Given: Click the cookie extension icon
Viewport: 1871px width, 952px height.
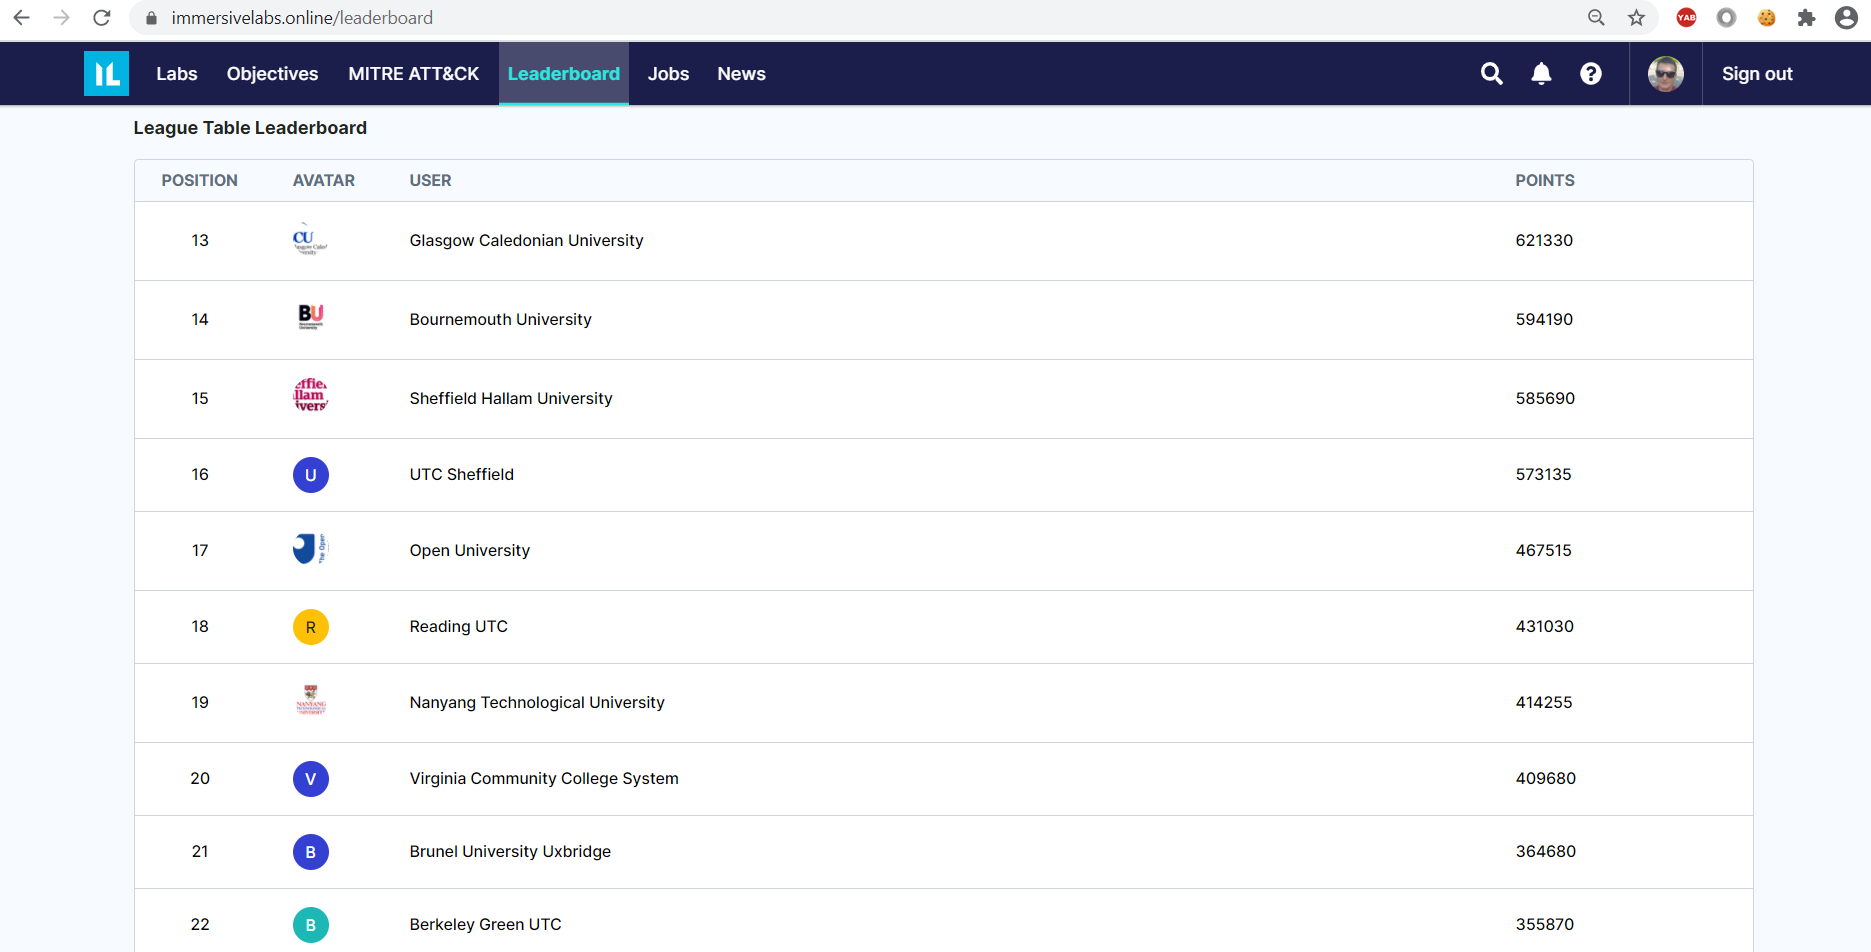Looking at the screenshot, I should coord(1766,18).
